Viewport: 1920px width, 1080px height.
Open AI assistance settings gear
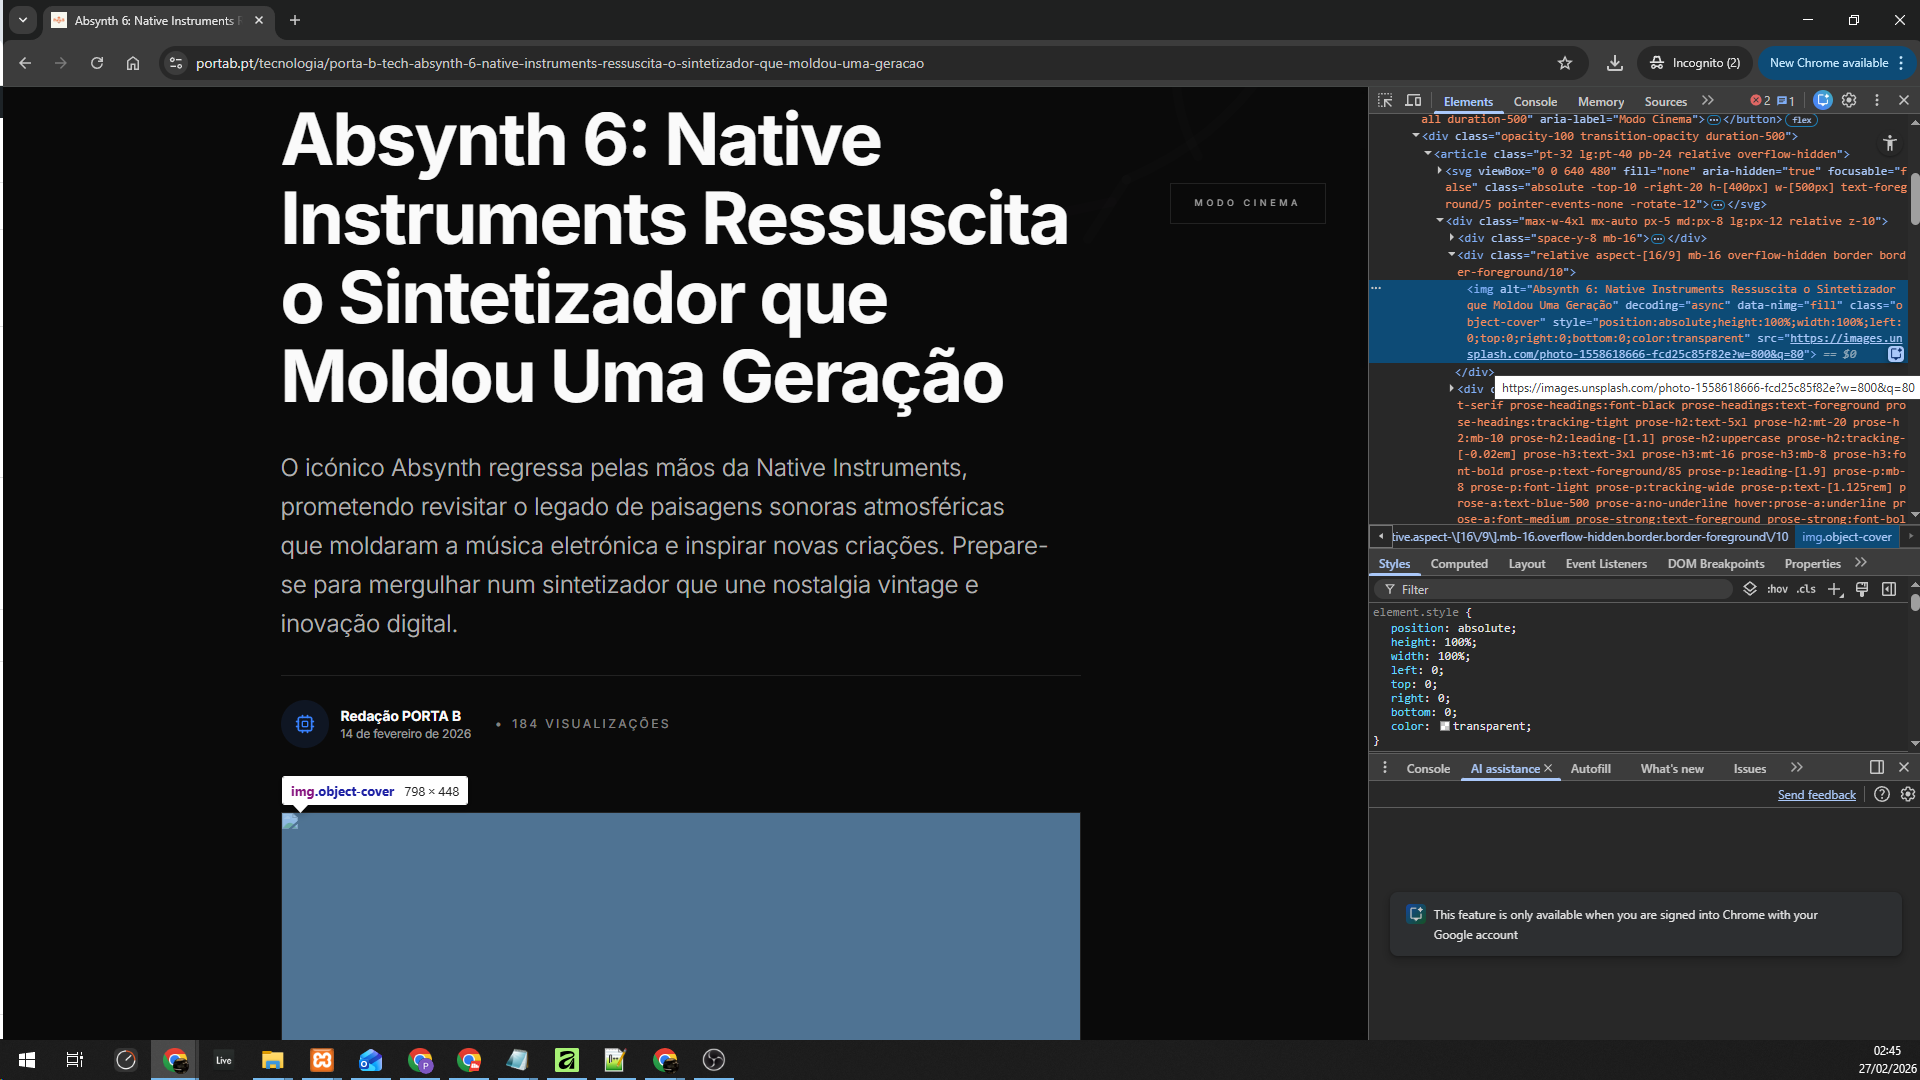(1908, 794)
